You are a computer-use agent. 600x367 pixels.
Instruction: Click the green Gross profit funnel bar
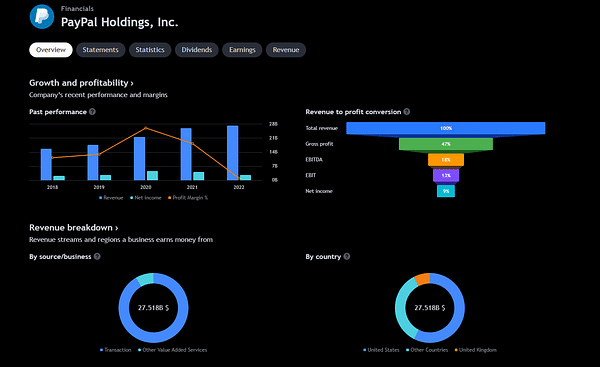tap(446, 144)
